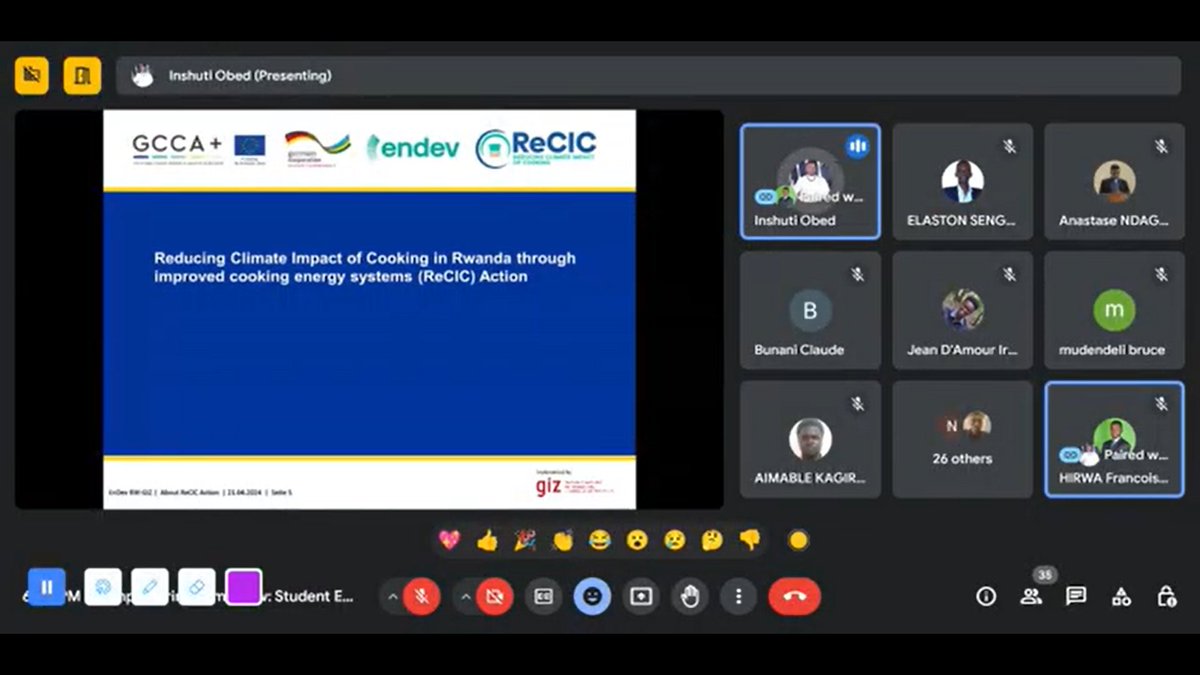Click the GCCA+ logo on the slide
The width and height of the screenshot is (1200, 675).
click(x=177, y=147)
